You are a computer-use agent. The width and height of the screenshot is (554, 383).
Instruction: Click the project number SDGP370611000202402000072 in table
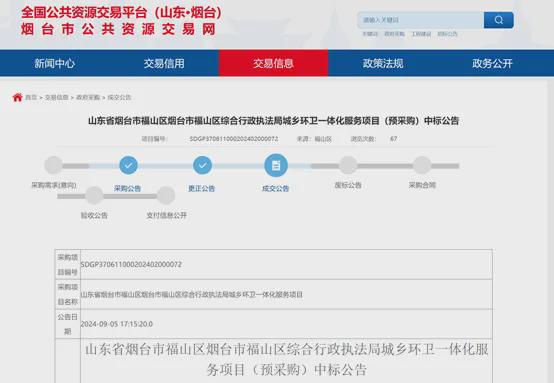click(x=131, y=264)
